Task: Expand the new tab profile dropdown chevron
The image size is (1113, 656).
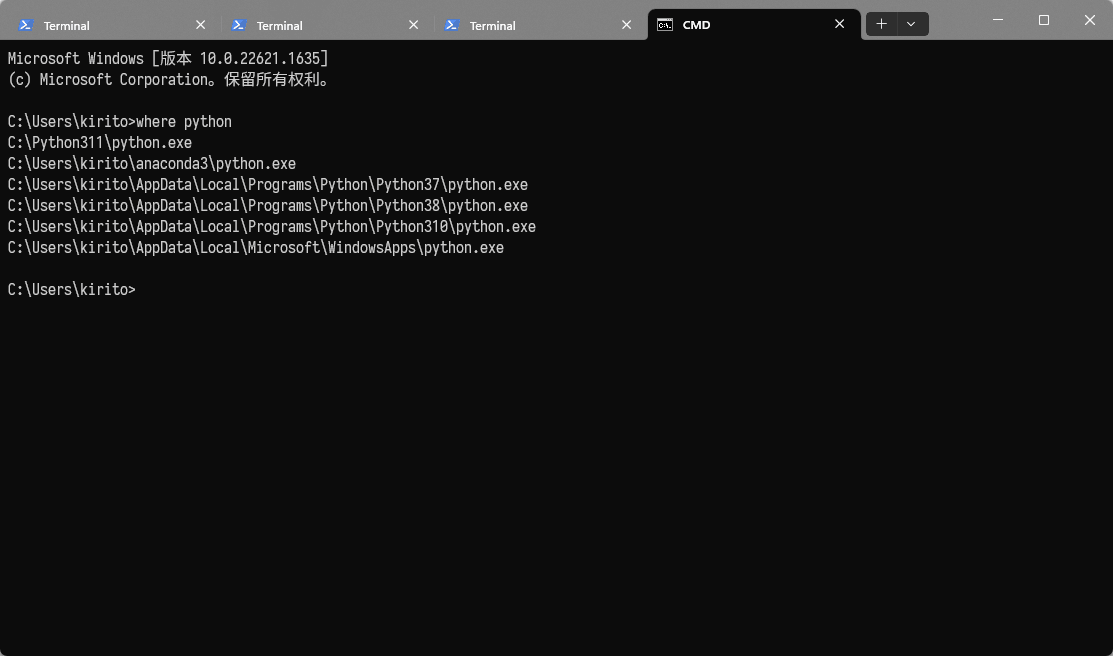Action: pos(911,24)
